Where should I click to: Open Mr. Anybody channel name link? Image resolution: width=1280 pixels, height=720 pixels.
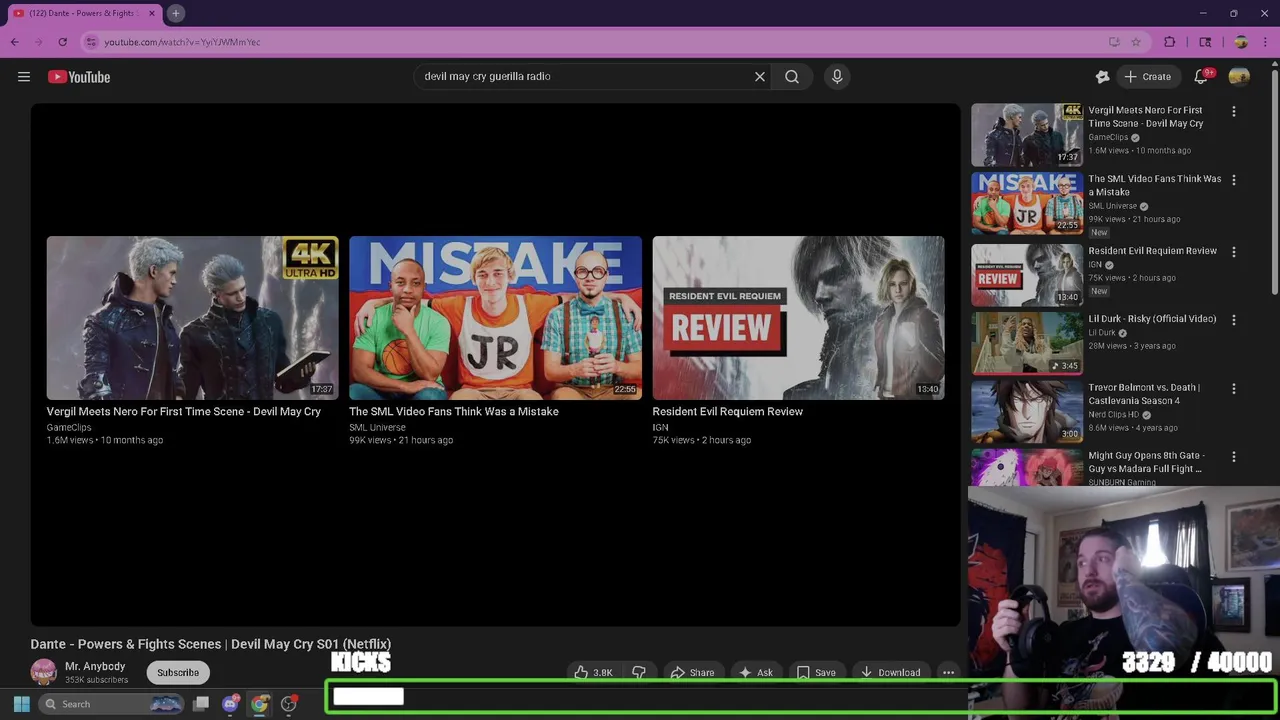click(95, 666)
